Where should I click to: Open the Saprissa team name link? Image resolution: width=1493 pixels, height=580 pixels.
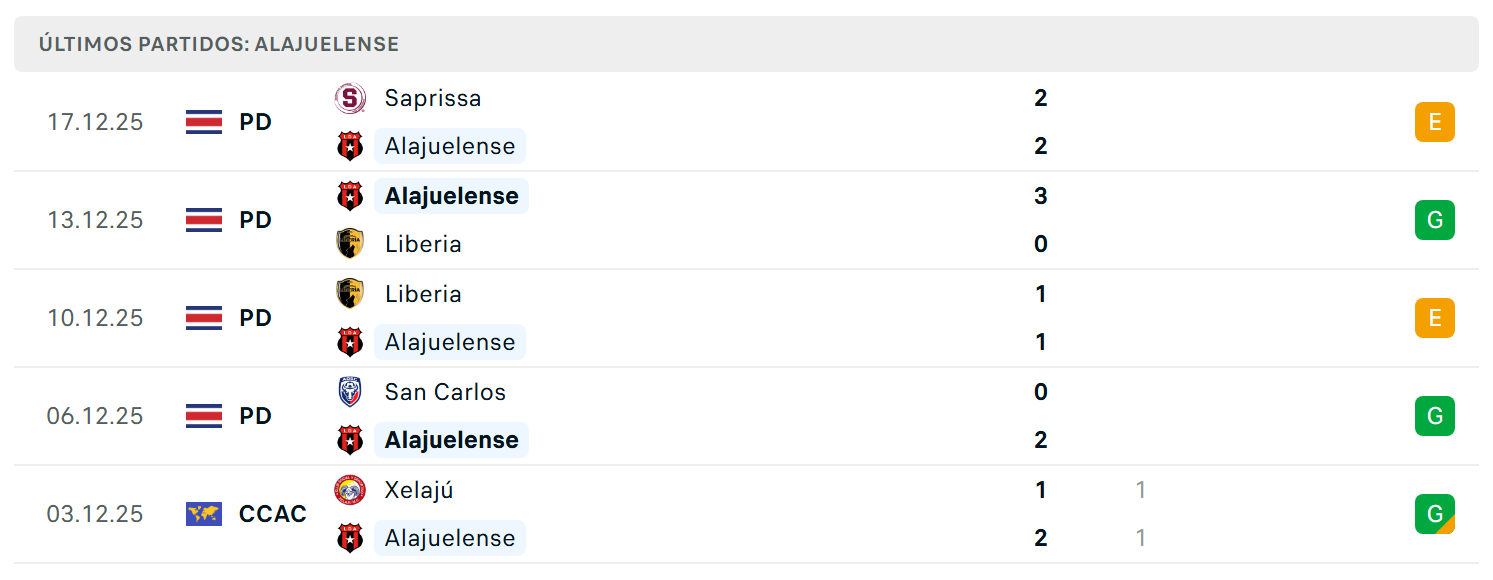[x=433, y=98]
